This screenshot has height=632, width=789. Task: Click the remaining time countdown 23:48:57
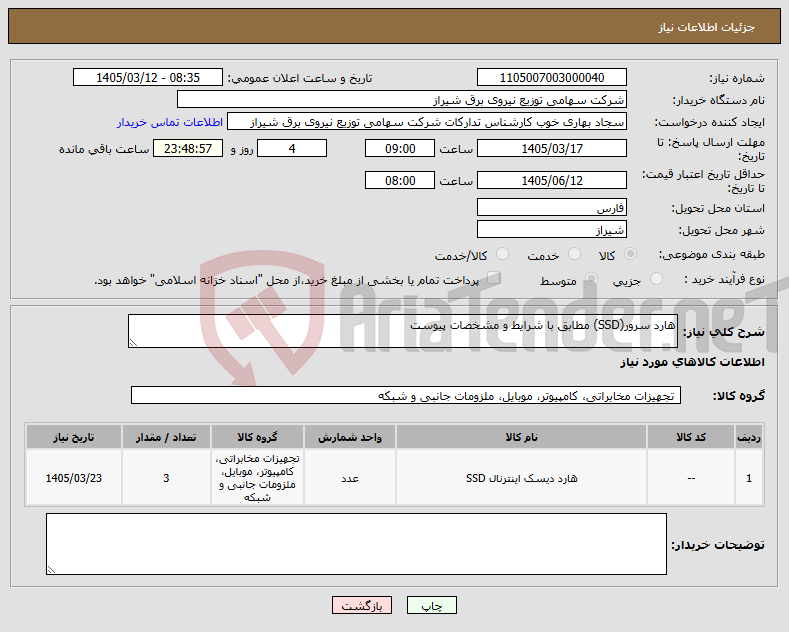pos(188,148)
